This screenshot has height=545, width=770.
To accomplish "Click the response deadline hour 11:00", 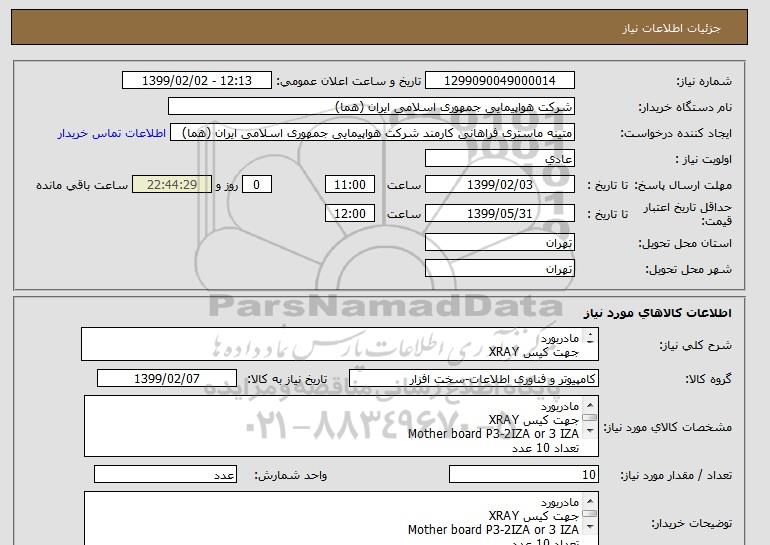I will point(350,185).
